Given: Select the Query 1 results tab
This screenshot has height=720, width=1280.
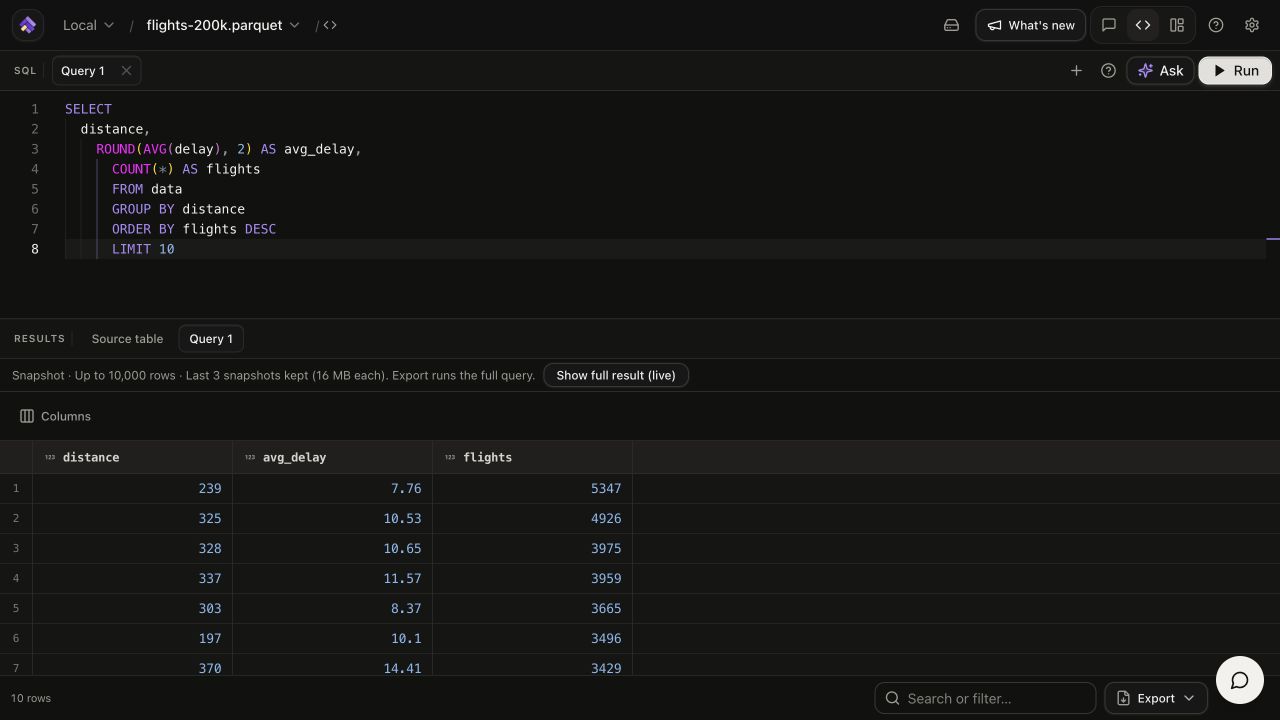Looking at the screenshot, I should [x=211, y=339].
